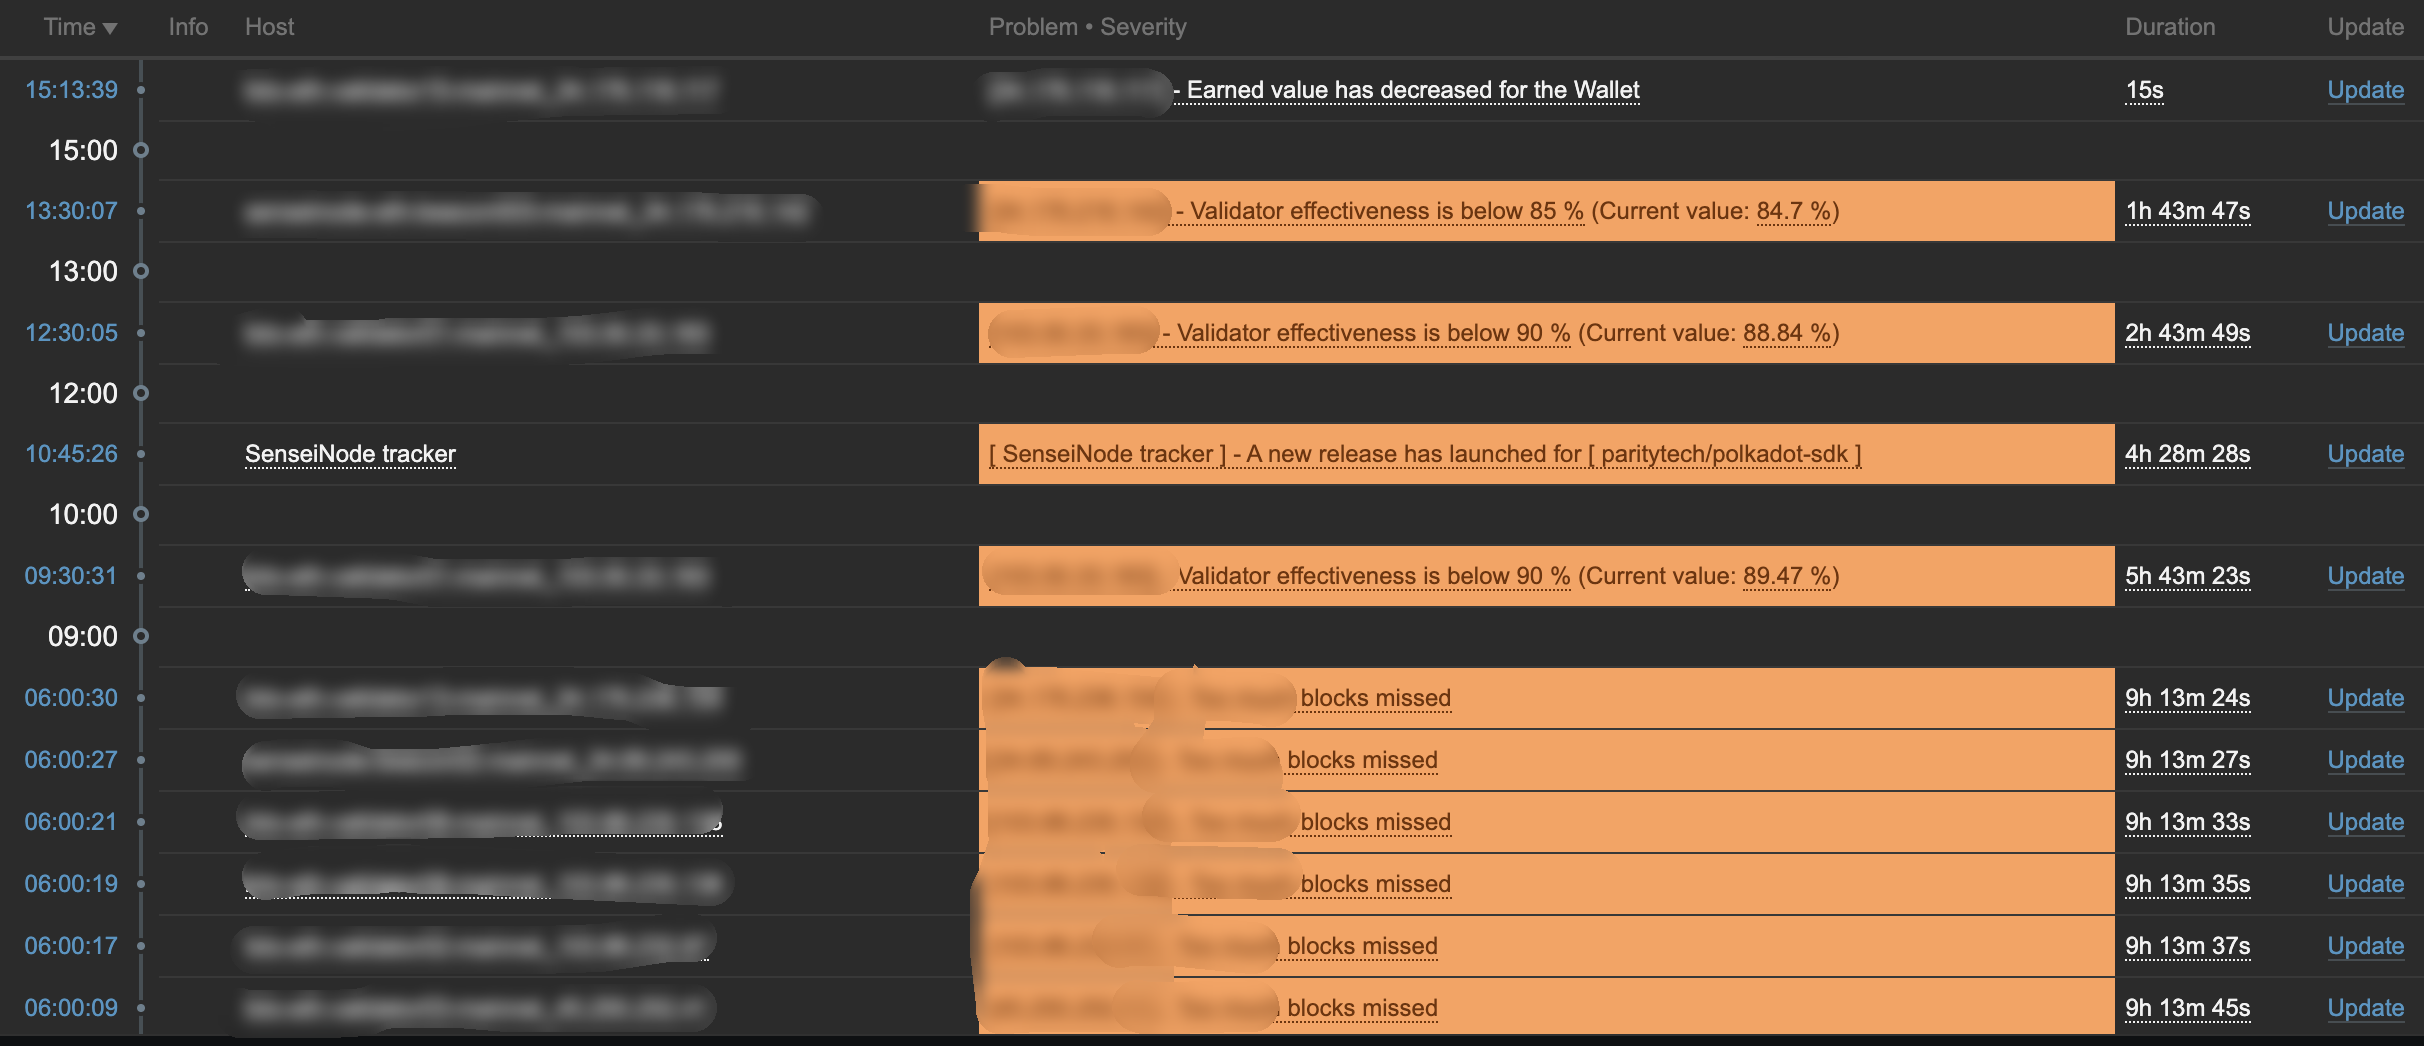The height and width of the screenshot is (1046, 2424).
Task: Click the 4h 28m 28s duration
Action: pos(2187,454)
